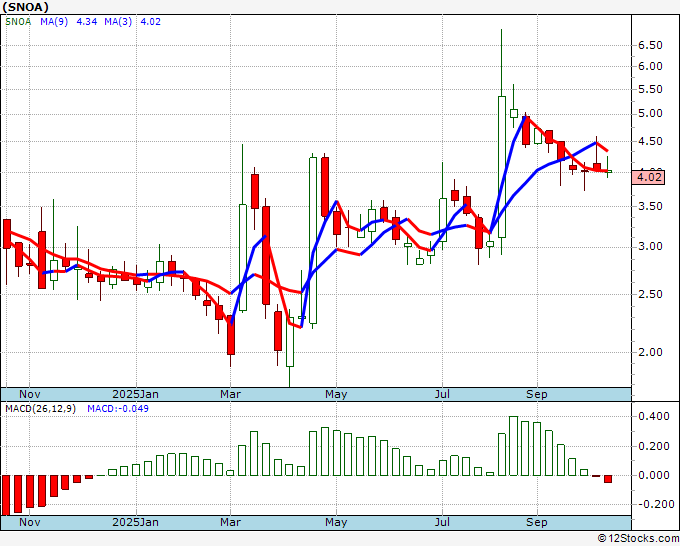Click the green SNOA legend label
The height and width of the screenshot is (546, 680).
coord(18,22)
